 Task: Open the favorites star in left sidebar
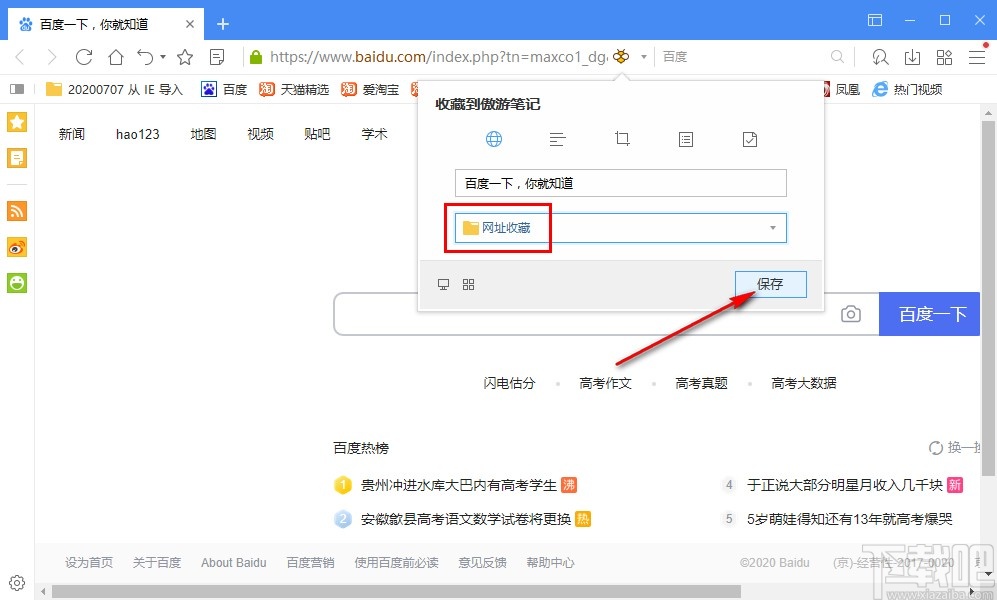pyautogui.click(x=17, y=122)
